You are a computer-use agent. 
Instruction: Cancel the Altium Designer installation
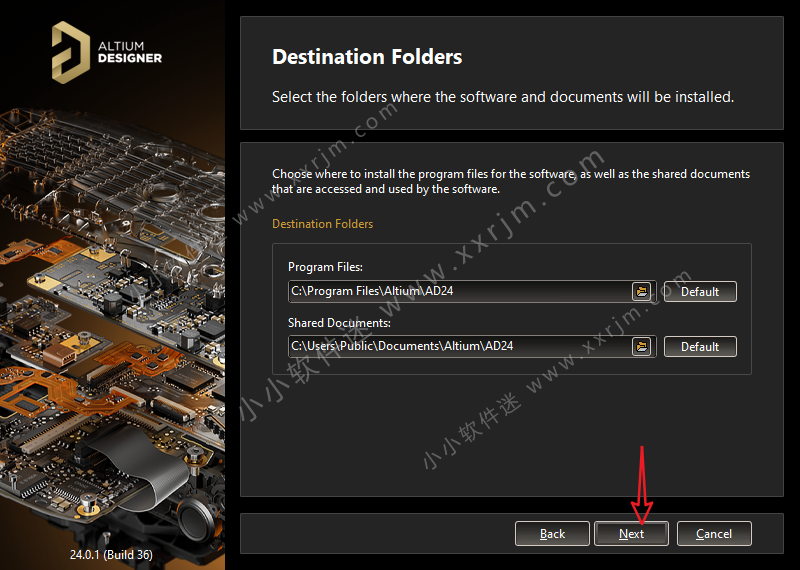coord(713,533)
